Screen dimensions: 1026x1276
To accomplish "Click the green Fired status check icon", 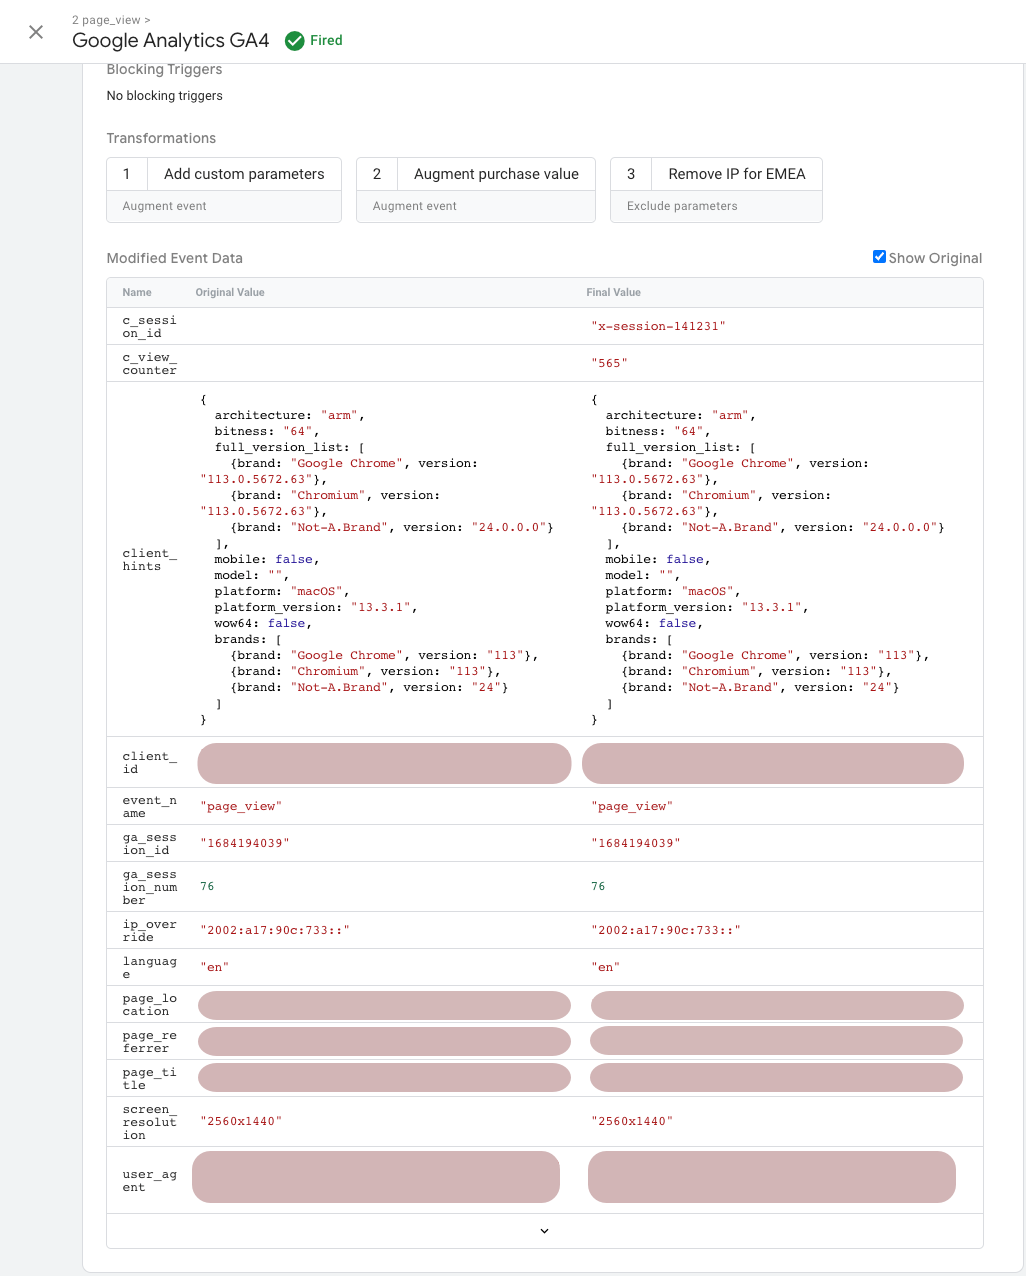I will pos(294,41).
